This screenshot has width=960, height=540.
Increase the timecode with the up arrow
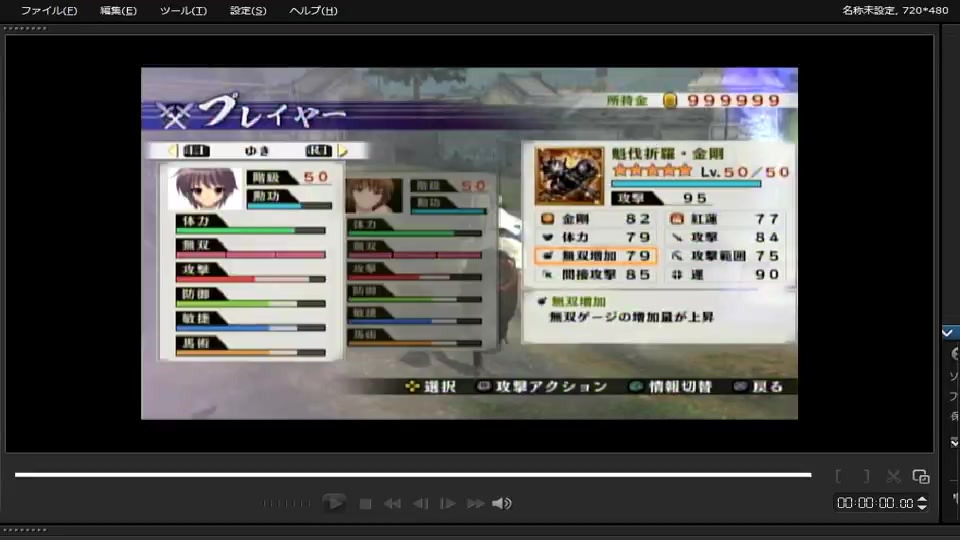[x=922, y=499]
